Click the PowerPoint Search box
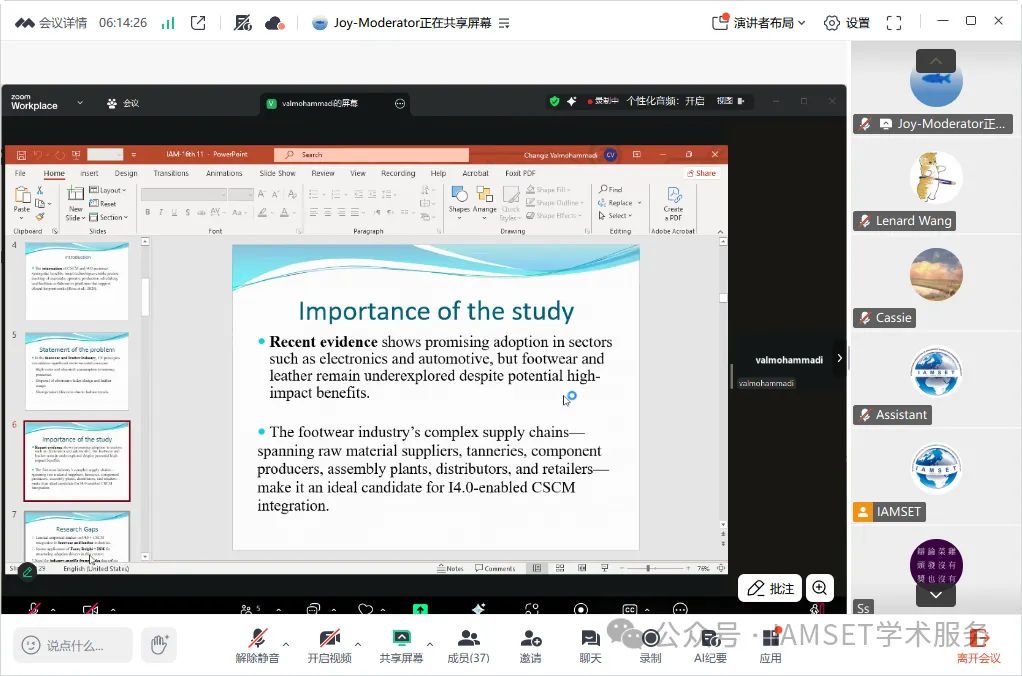 pyautogui.click(x=372, y=155)
